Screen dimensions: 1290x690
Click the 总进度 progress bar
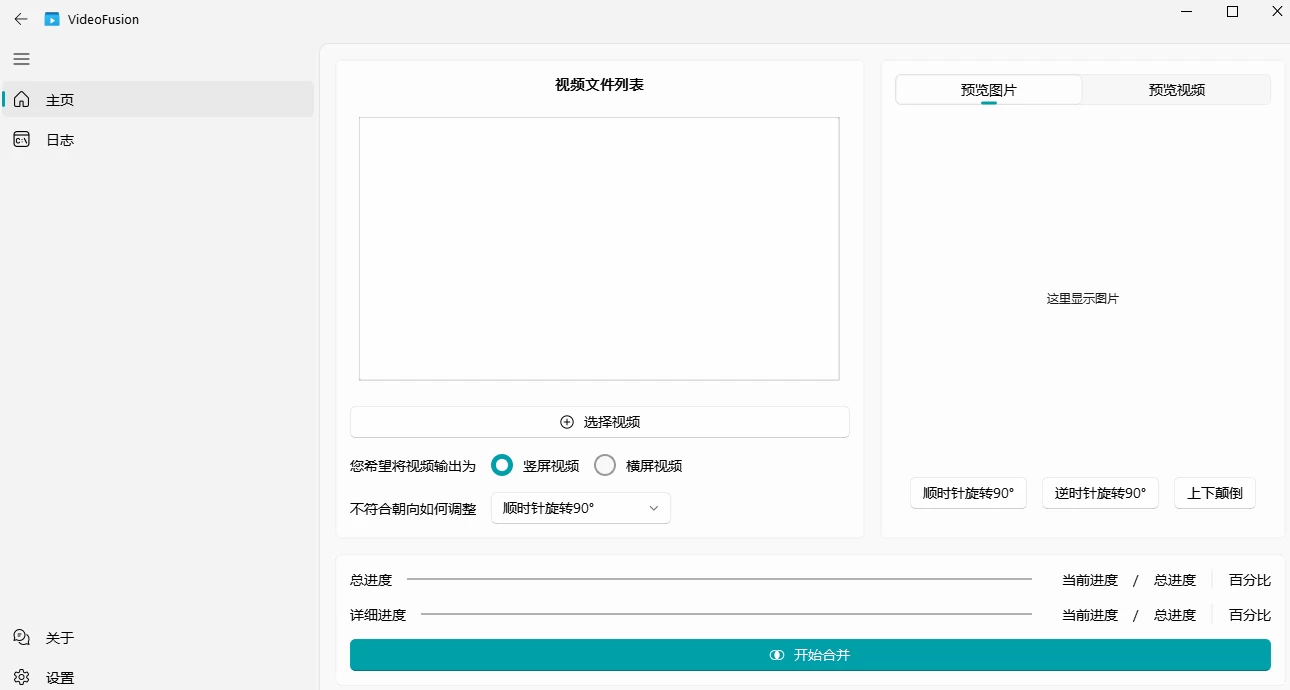(x=718, y=579)
